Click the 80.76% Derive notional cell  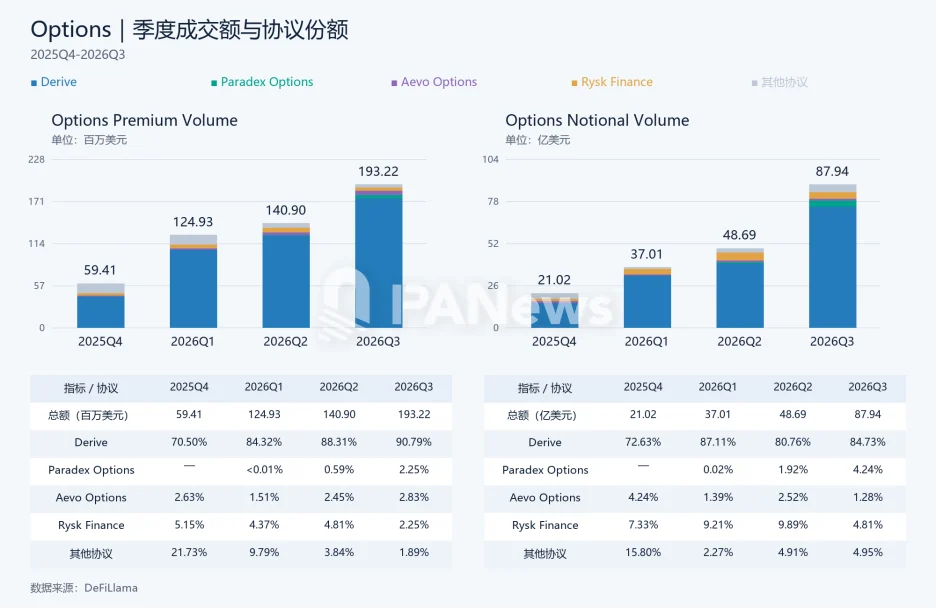[793, 442]
